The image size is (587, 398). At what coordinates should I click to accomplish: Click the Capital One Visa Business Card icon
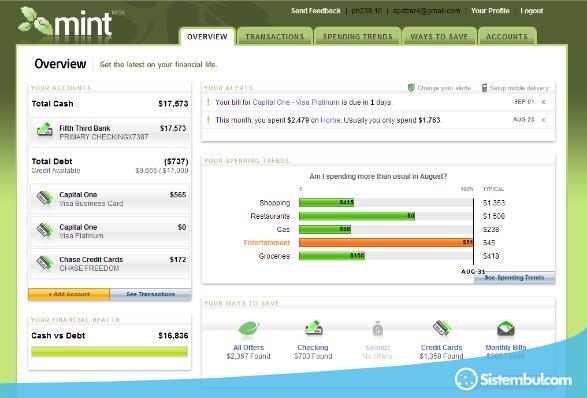45,198
